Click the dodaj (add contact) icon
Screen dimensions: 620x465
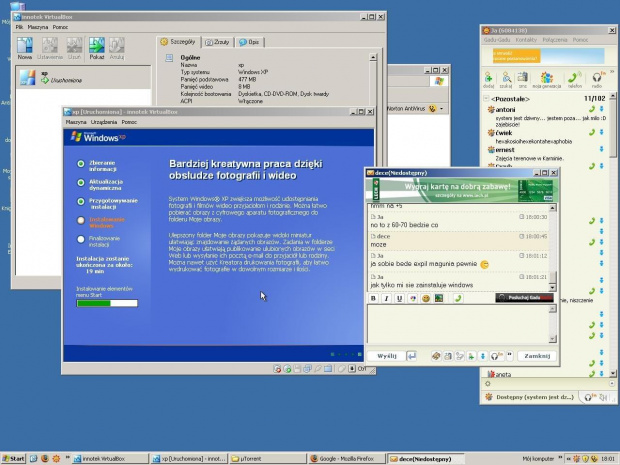[488, 79]
